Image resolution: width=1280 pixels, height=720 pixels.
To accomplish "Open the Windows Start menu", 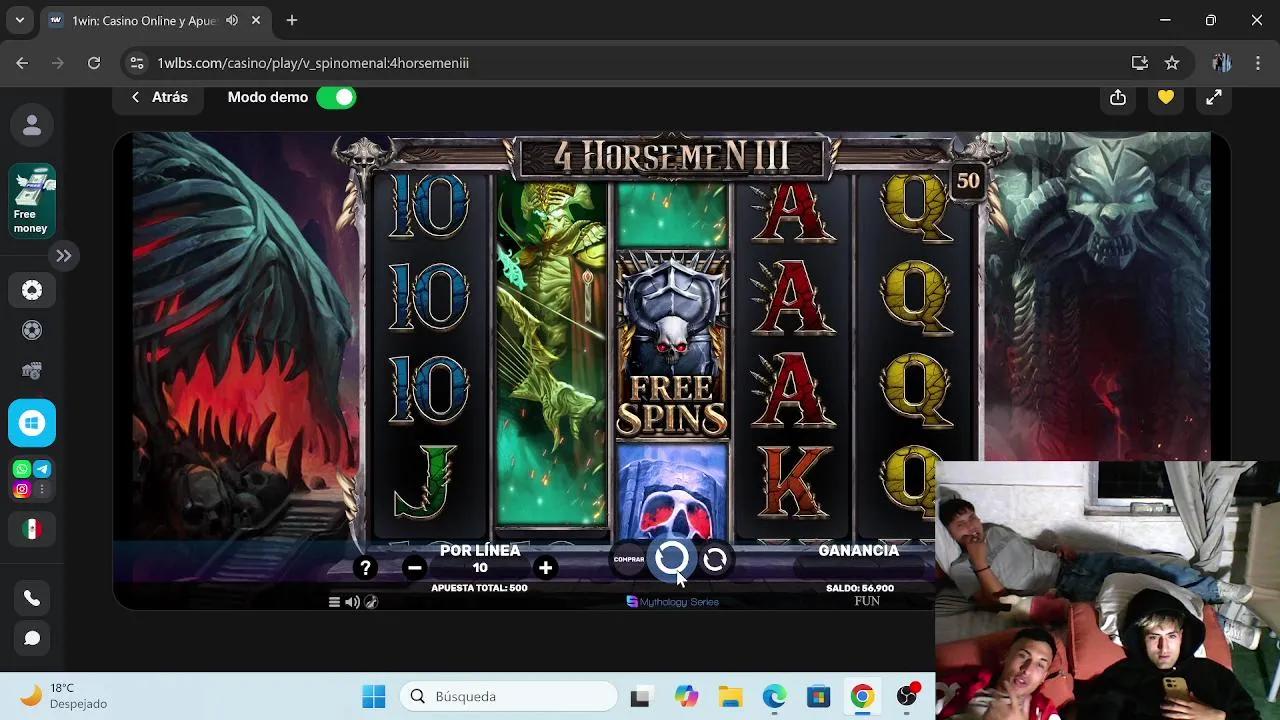I will 374,697.
